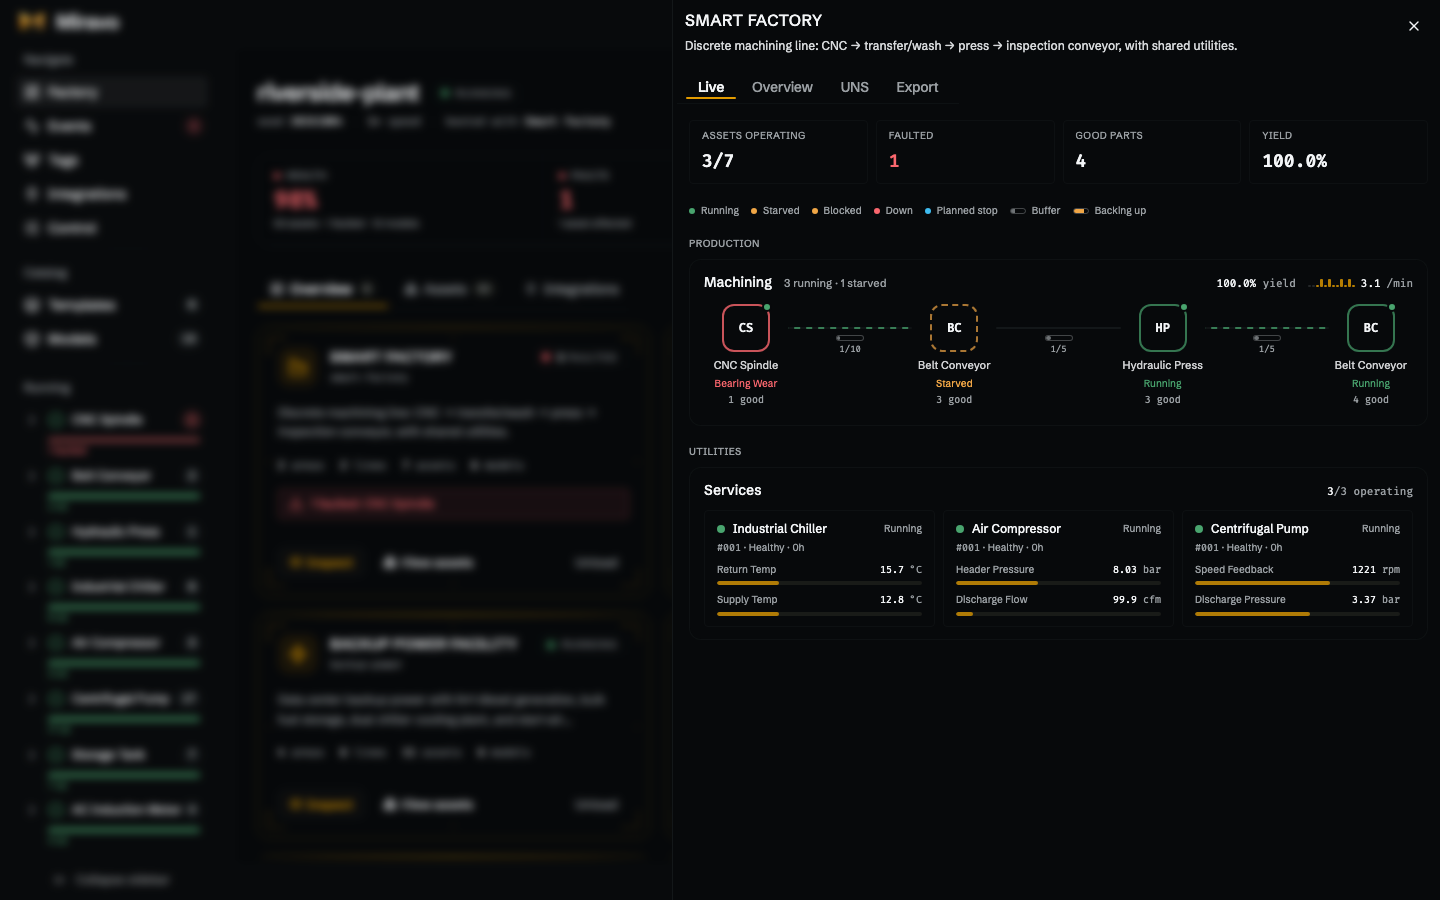
Task: Click the Speed Feedback progress bar
Action: point(1297,583)
